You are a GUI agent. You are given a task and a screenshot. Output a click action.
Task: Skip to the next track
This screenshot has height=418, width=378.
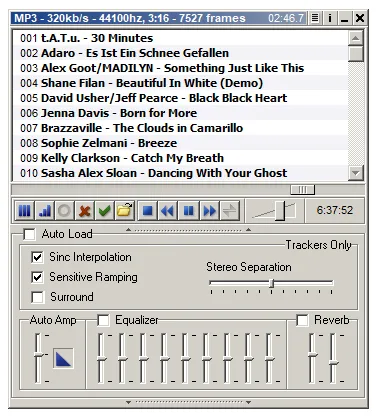tap(209, 211)
